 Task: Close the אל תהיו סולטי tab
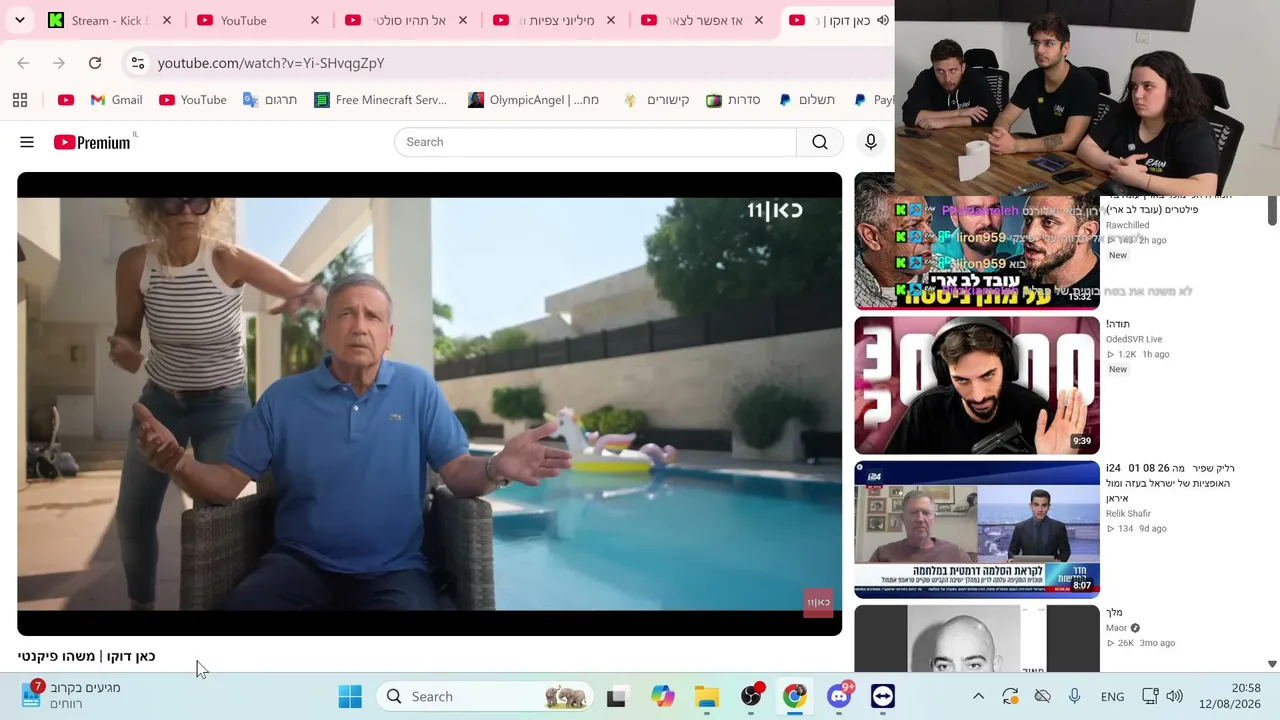pyautogui.click(x=463, y=20)
